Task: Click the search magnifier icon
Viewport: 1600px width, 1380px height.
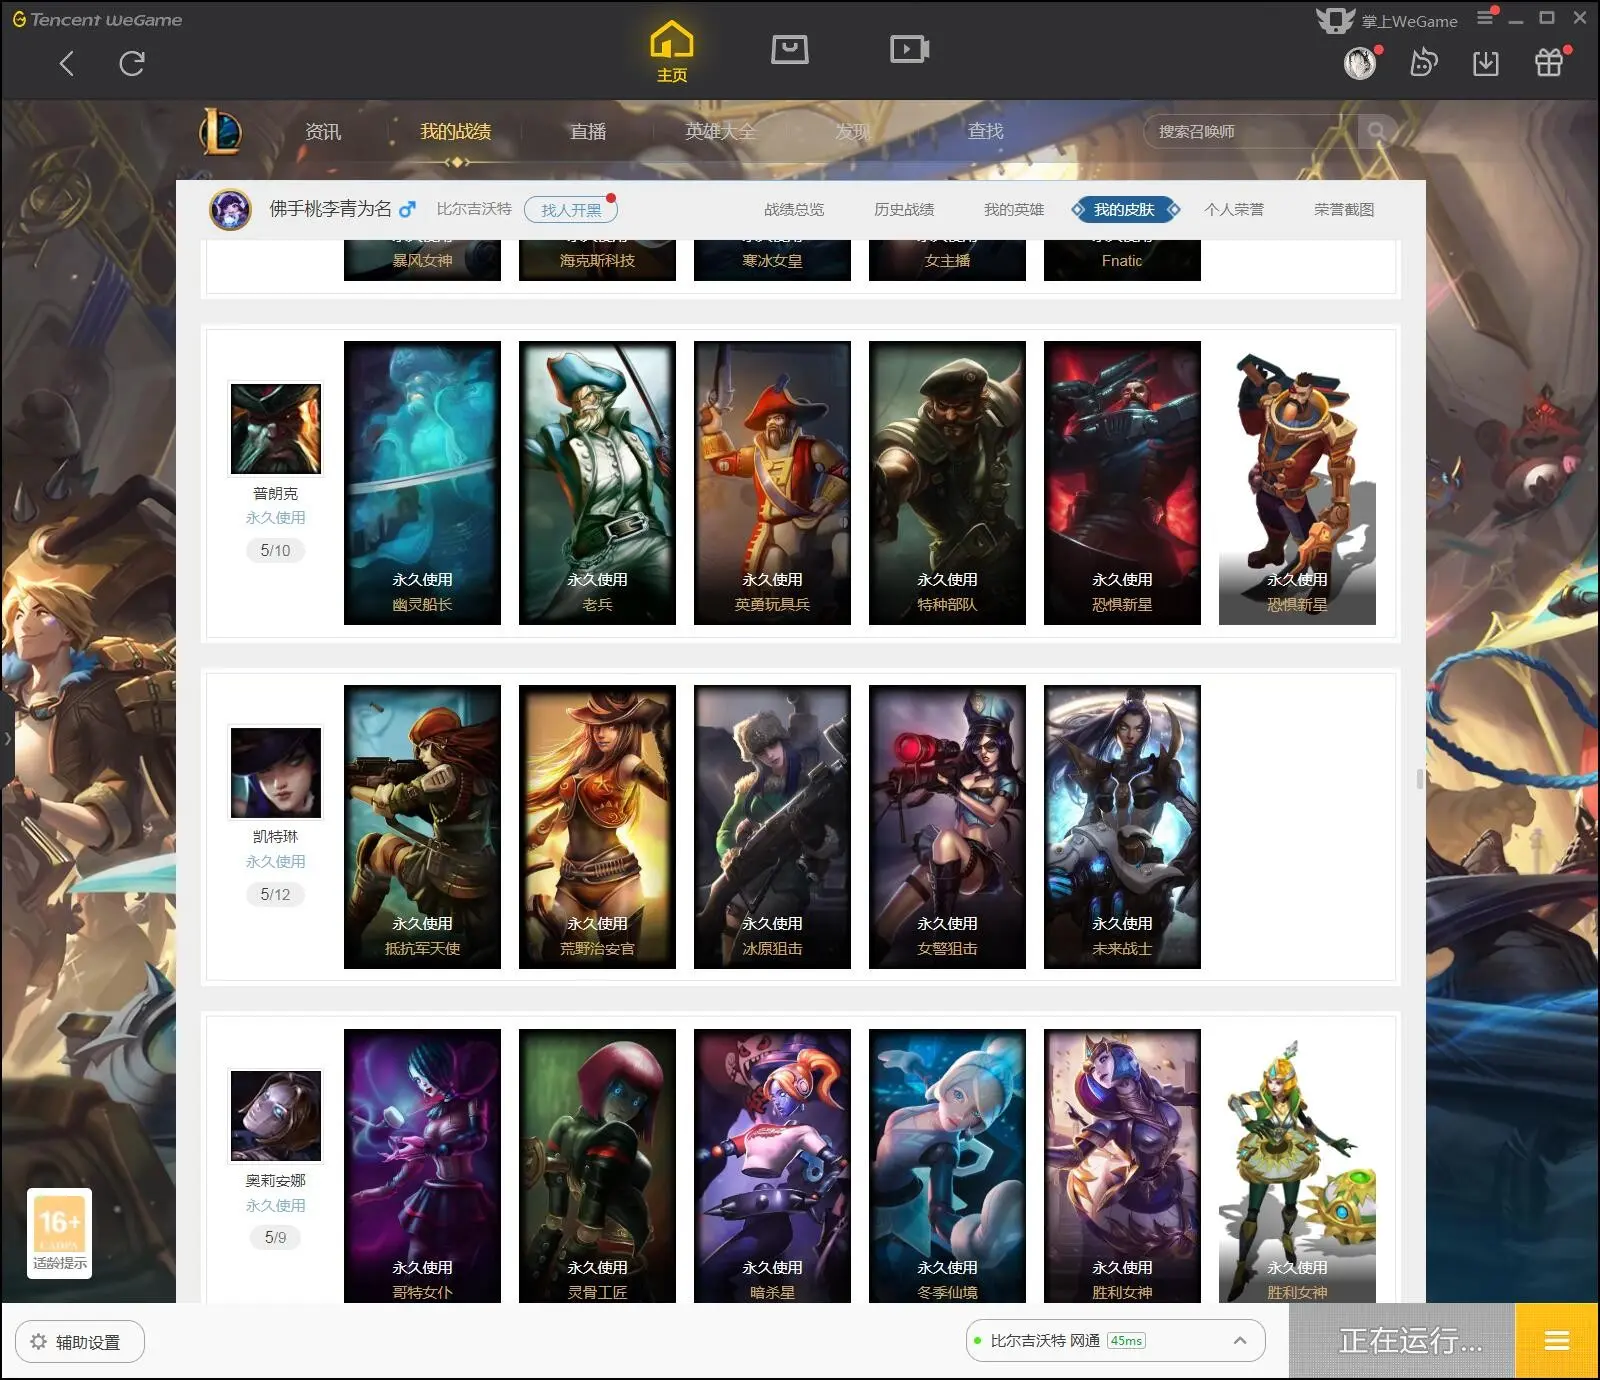Action: click(1377, 131)
